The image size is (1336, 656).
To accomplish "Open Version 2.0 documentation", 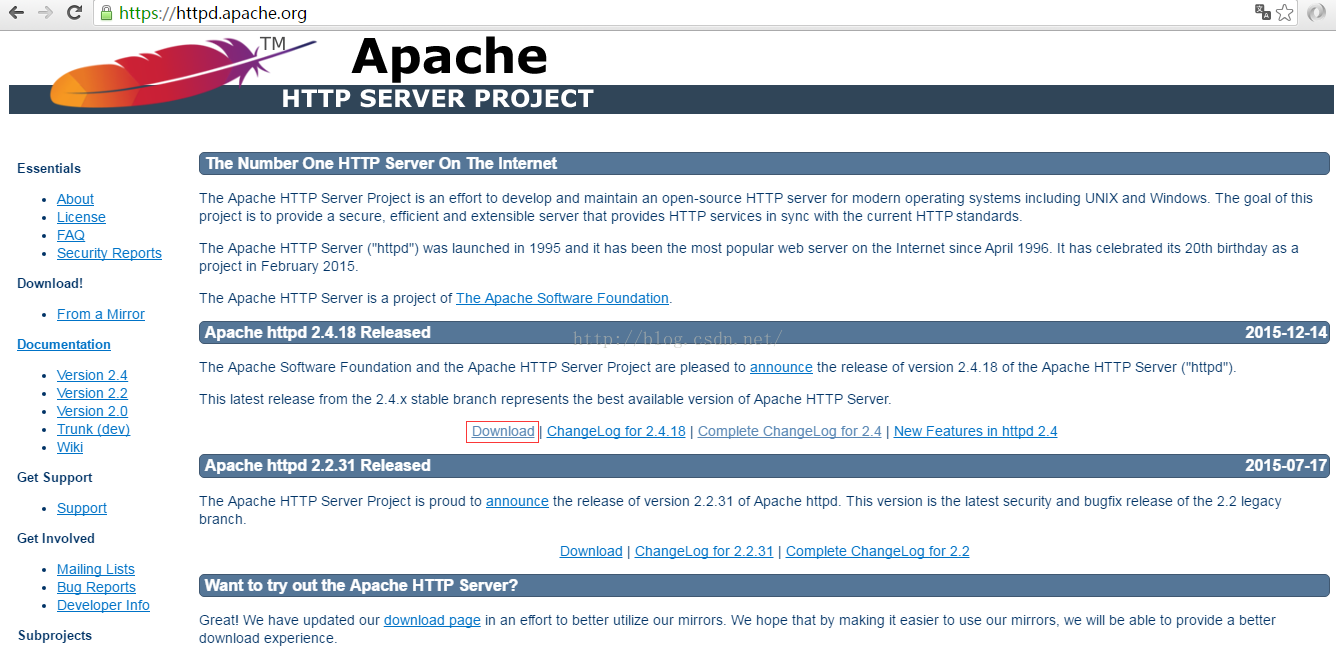I will point(92,411).
